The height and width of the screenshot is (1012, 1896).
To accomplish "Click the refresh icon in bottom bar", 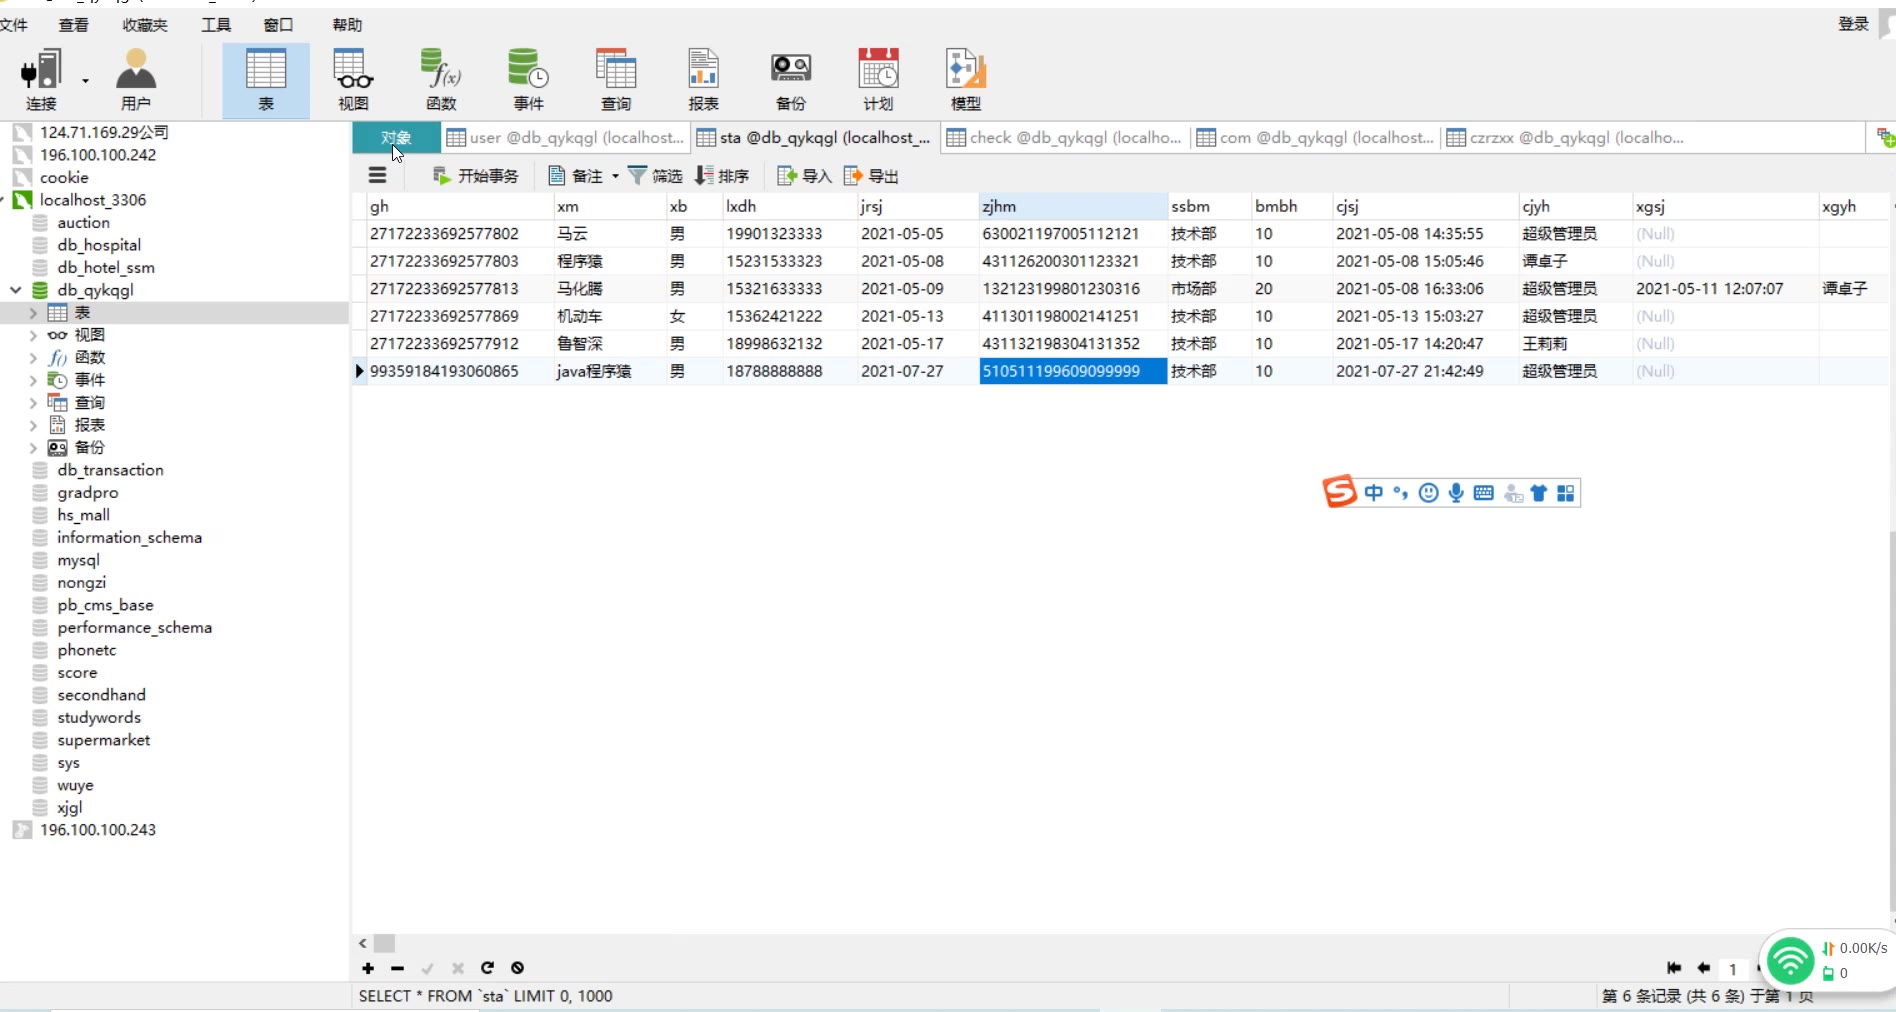I will pos(487,968).
